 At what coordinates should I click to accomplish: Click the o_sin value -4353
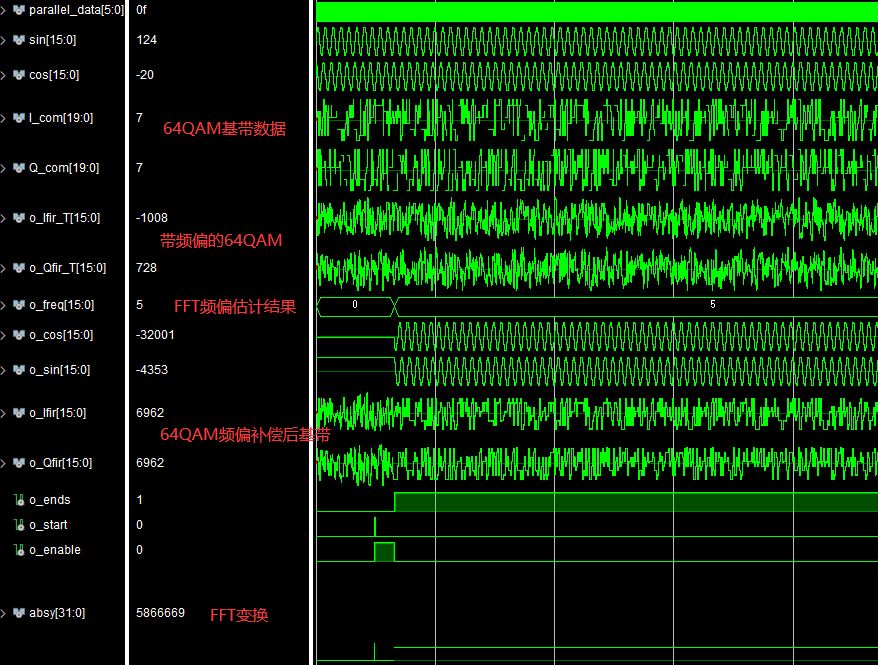tap(151, 370)
